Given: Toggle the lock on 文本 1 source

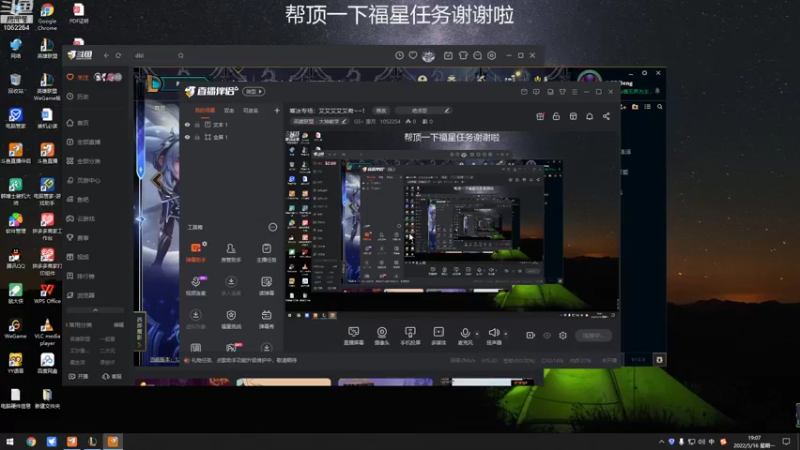Looking at the screenshot, I should click(x=197, y=124).
